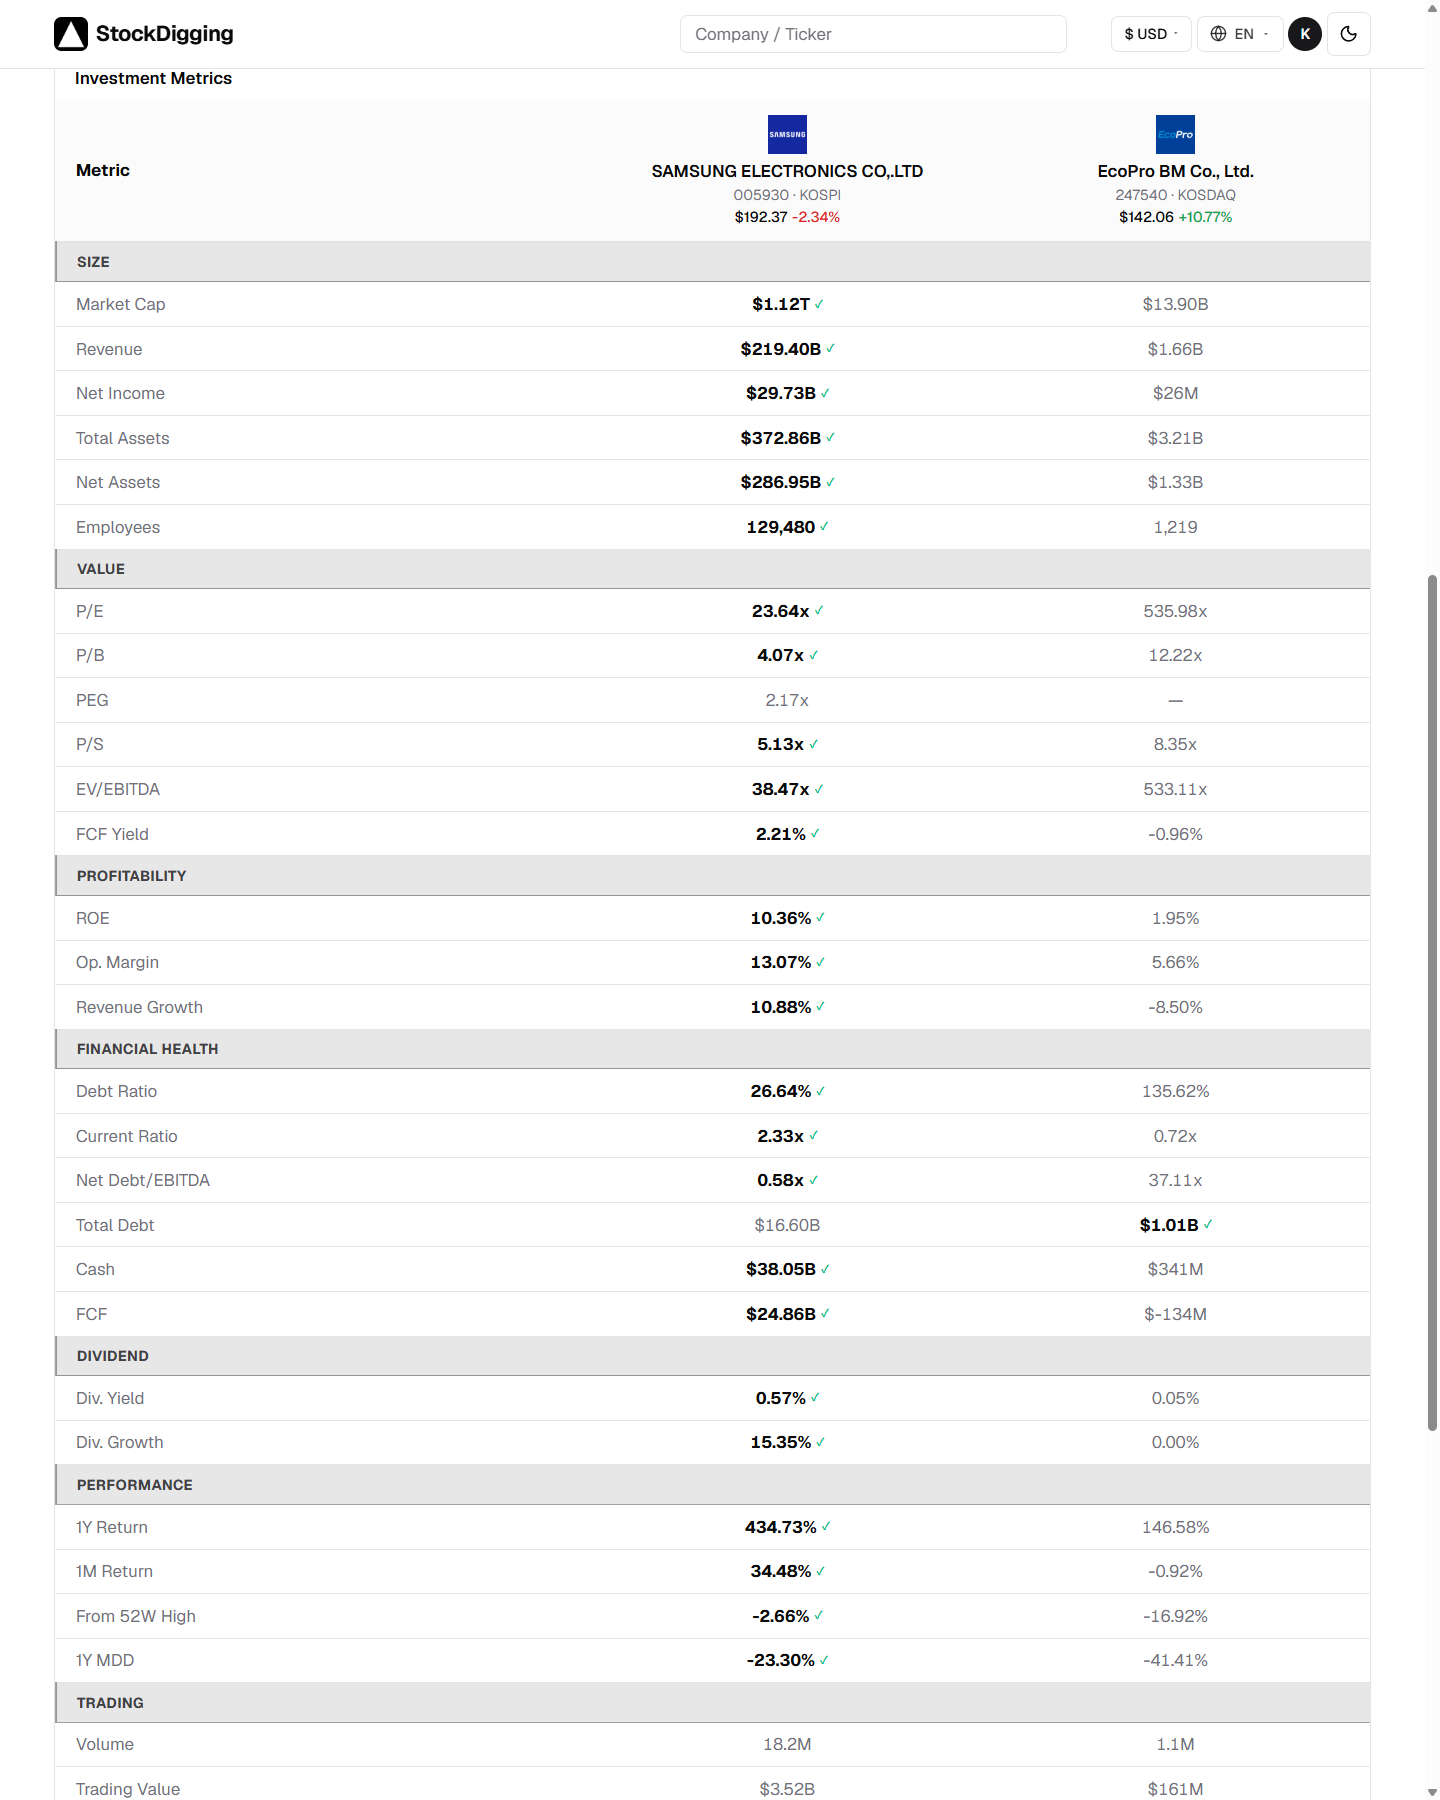The width and height of the screenshot is (1440, 1800).
Task: Open the K user avatar menu
Action: tap(1305, 34)
